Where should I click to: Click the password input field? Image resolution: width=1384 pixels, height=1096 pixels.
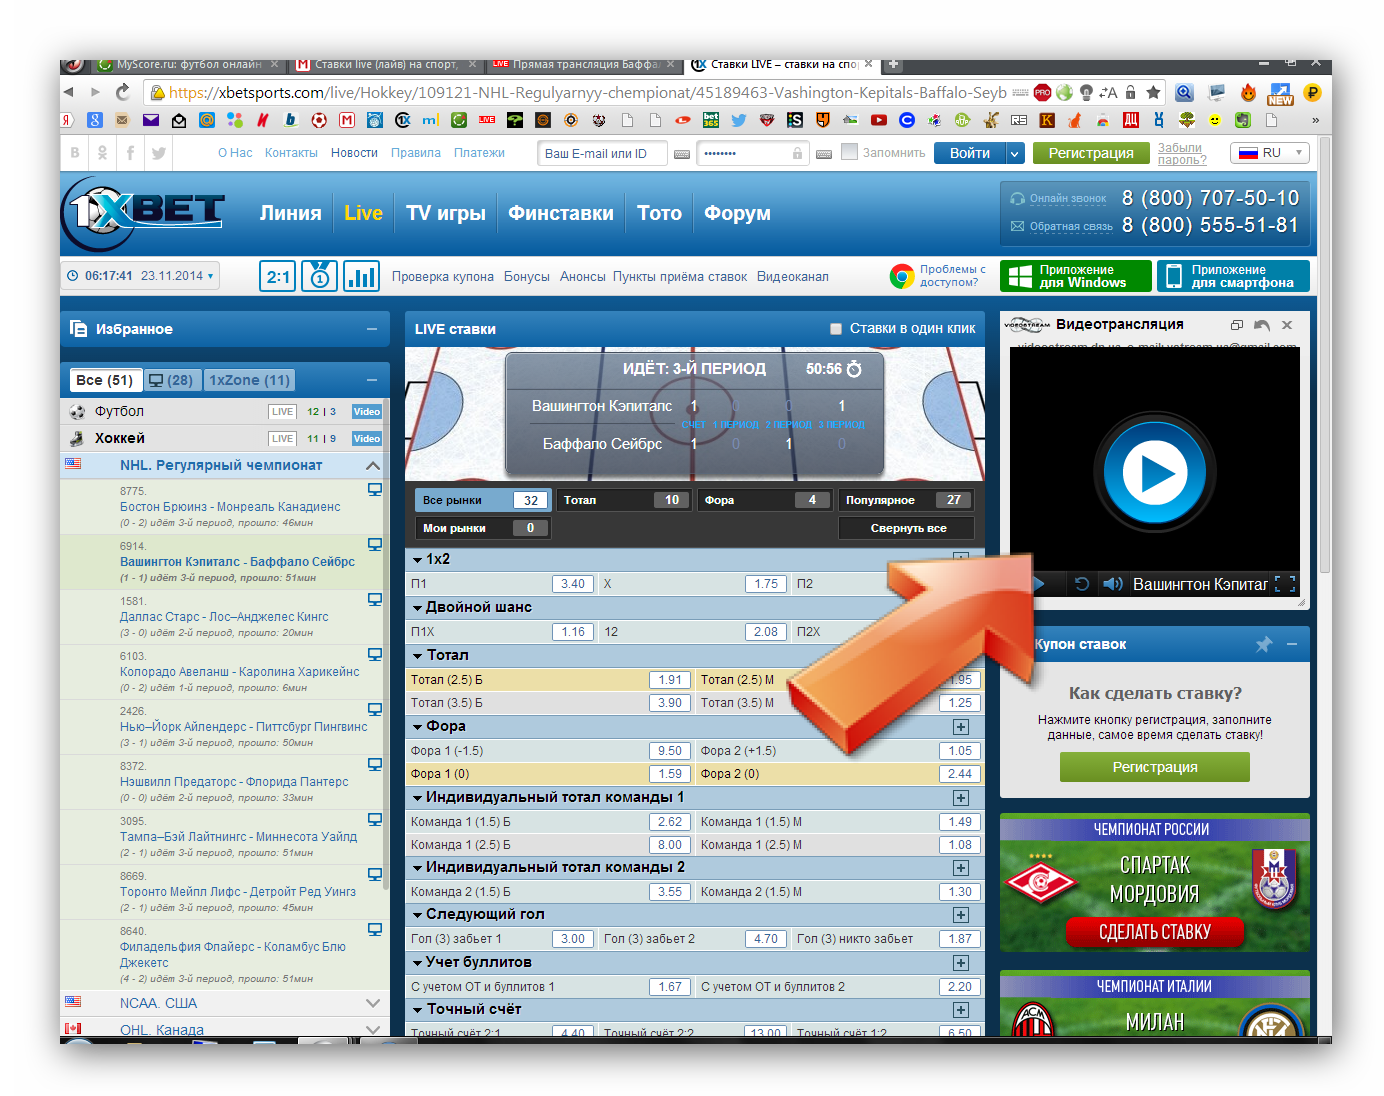(x=752, y=154)
